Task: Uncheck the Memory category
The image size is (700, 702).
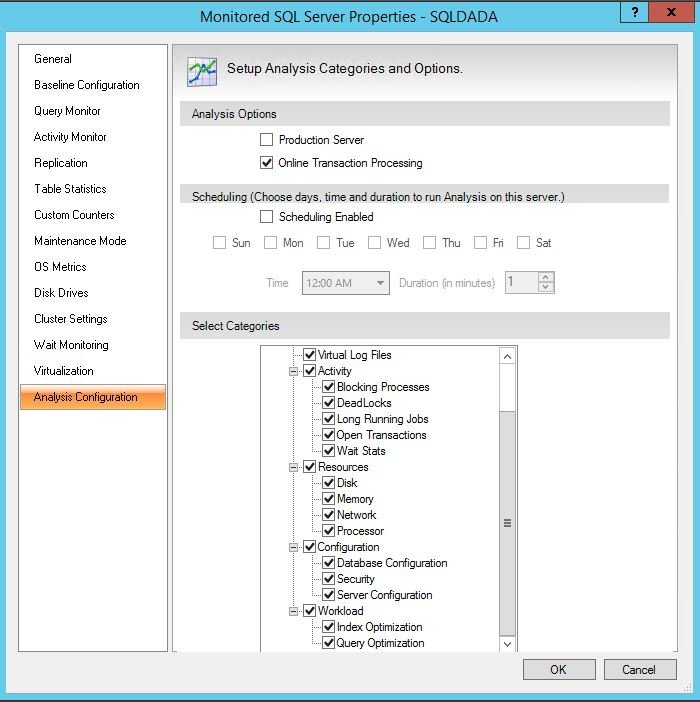Action: (329, 499)
